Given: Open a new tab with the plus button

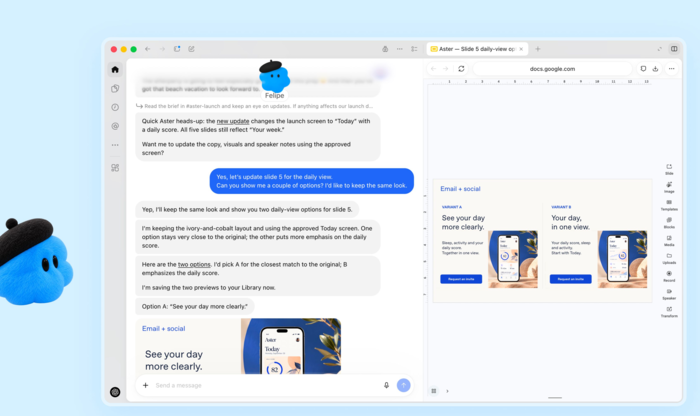Looking at the screenshot, I should point(538,49).
